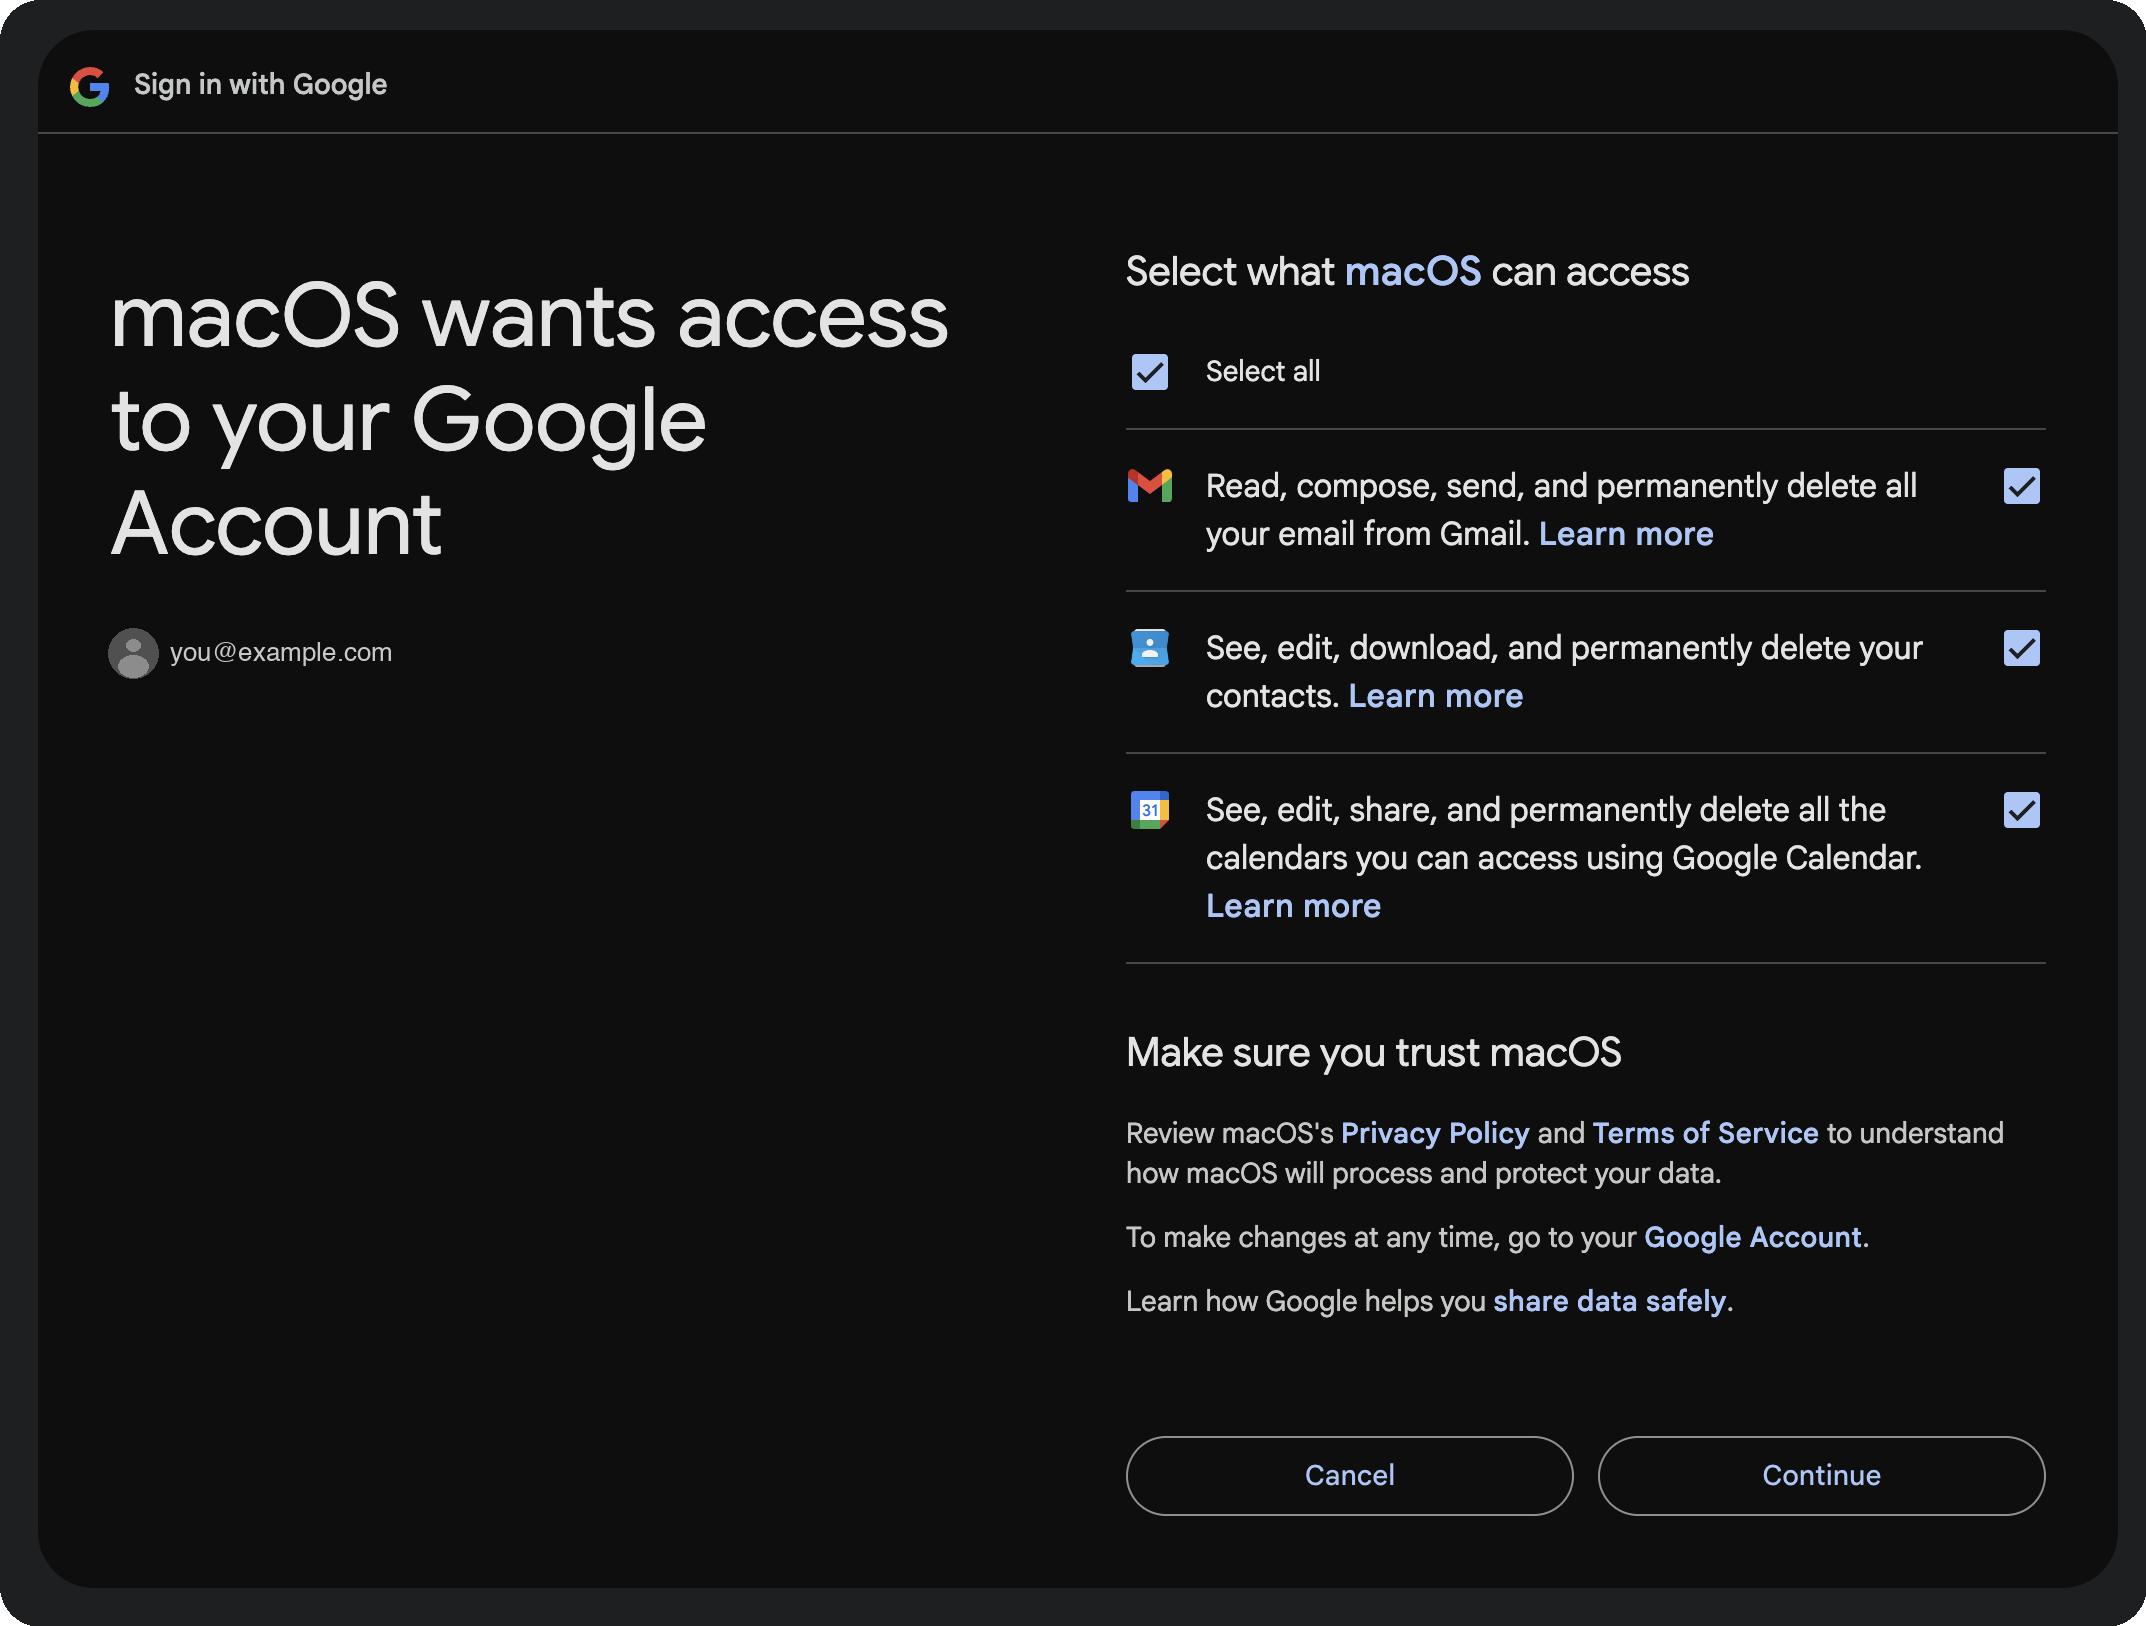
Task: Disable the Google Calendar access permission
Action: [x=2021, y=810]
